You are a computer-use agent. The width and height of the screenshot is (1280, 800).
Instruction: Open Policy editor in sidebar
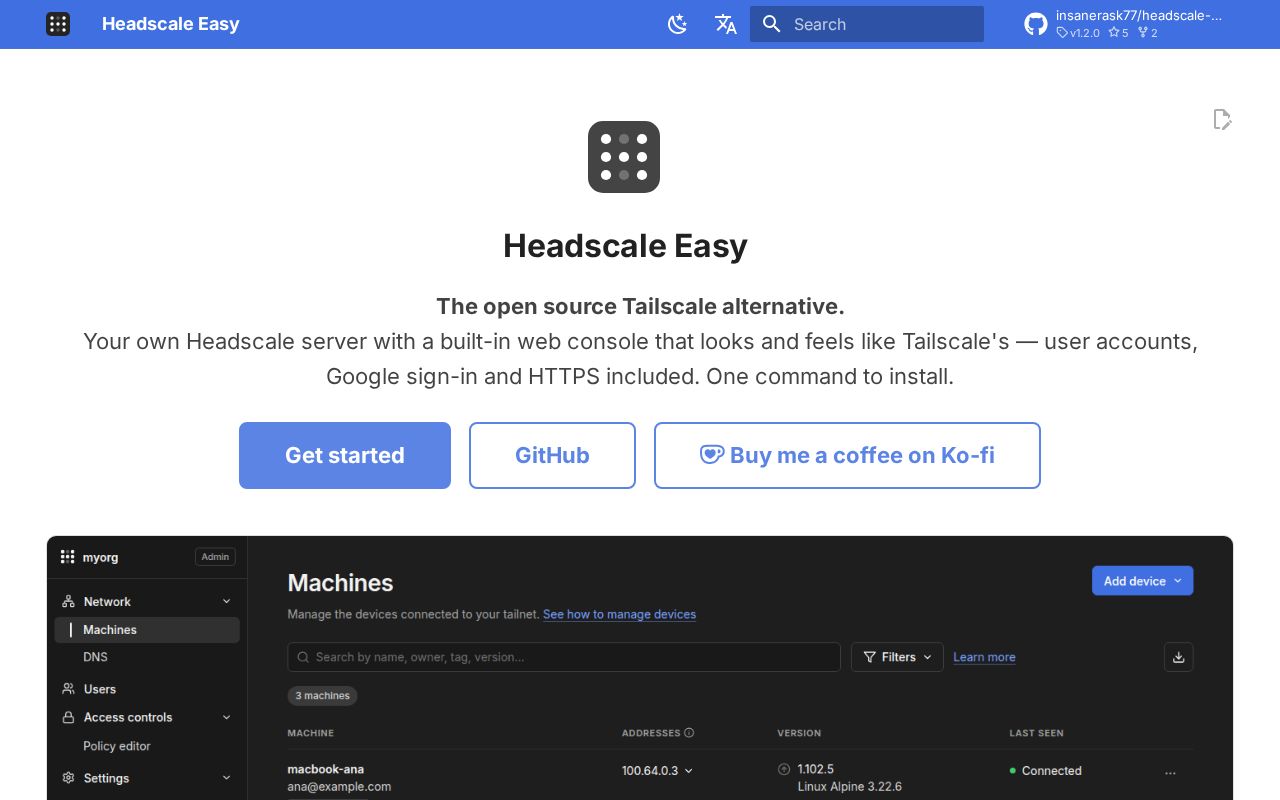117,746
